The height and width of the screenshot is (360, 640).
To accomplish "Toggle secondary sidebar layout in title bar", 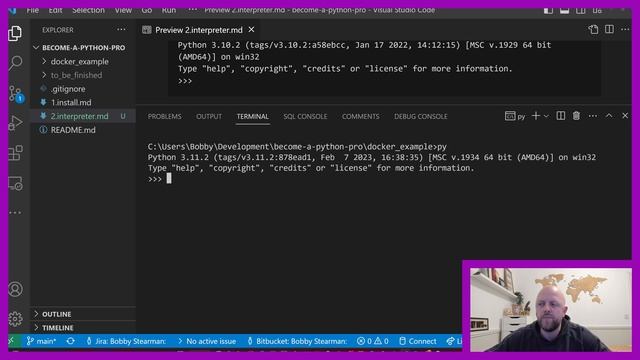I will [580, 11].
